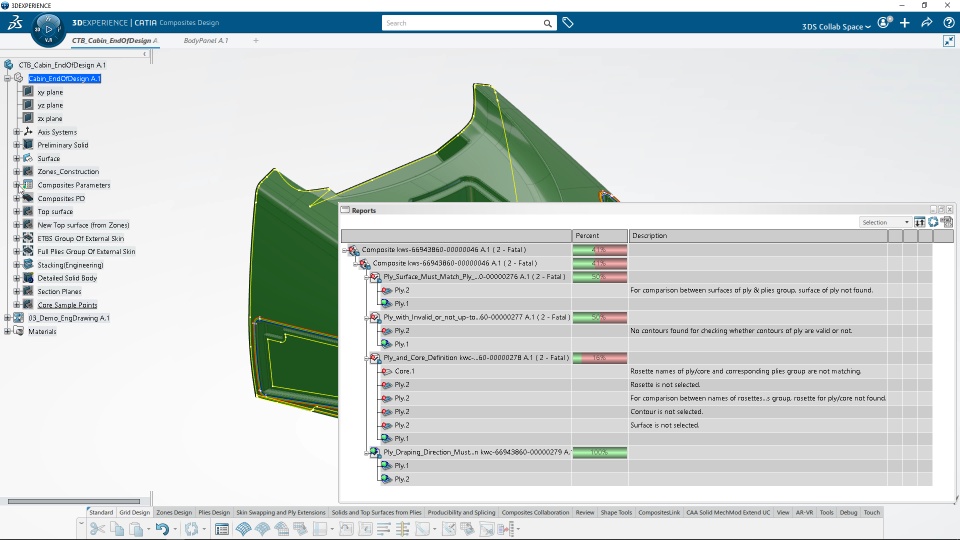
Task: Open the help question mark icon
Action: 948,23
